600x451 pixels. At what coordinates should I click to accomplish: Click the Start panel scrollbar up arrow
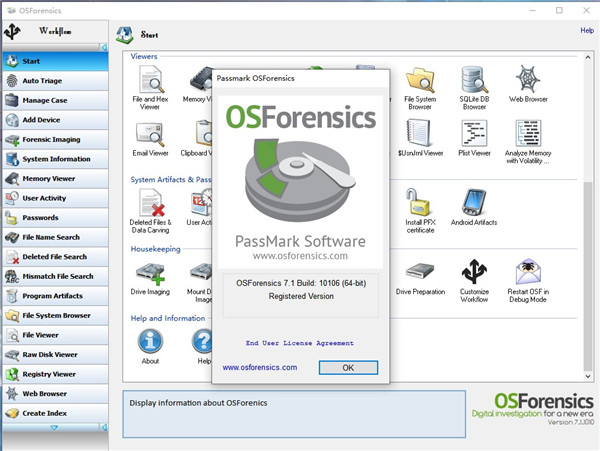pos(588,57)
